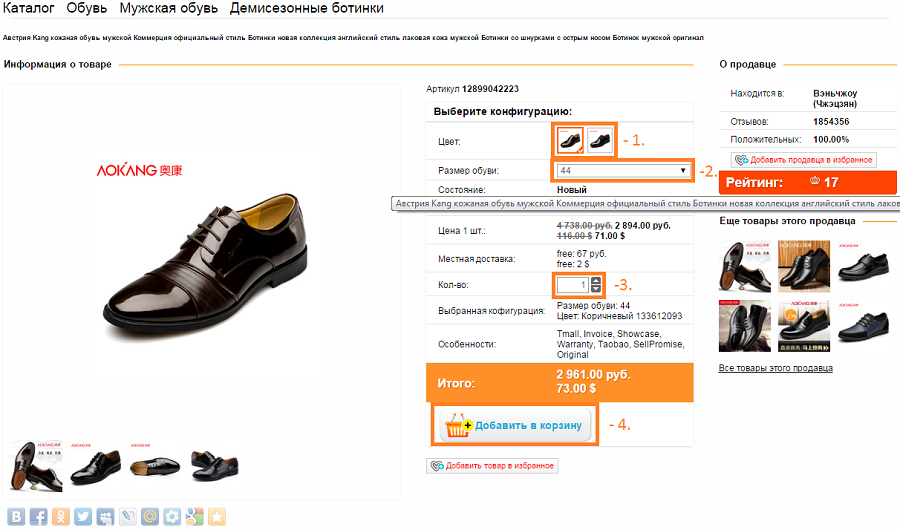Viewport: 900px width, 530px height.
Task: Increase quantity with the up arrow
Action: [x=597, y=281]
